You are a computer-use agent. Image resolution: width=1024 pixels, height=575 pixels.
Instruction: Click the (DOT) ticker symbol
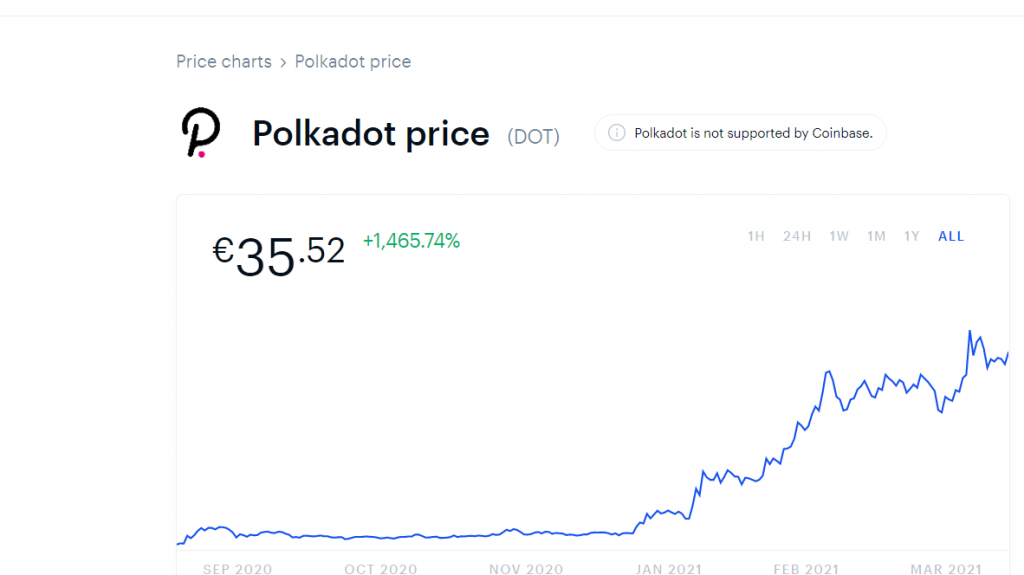(533, 136)
